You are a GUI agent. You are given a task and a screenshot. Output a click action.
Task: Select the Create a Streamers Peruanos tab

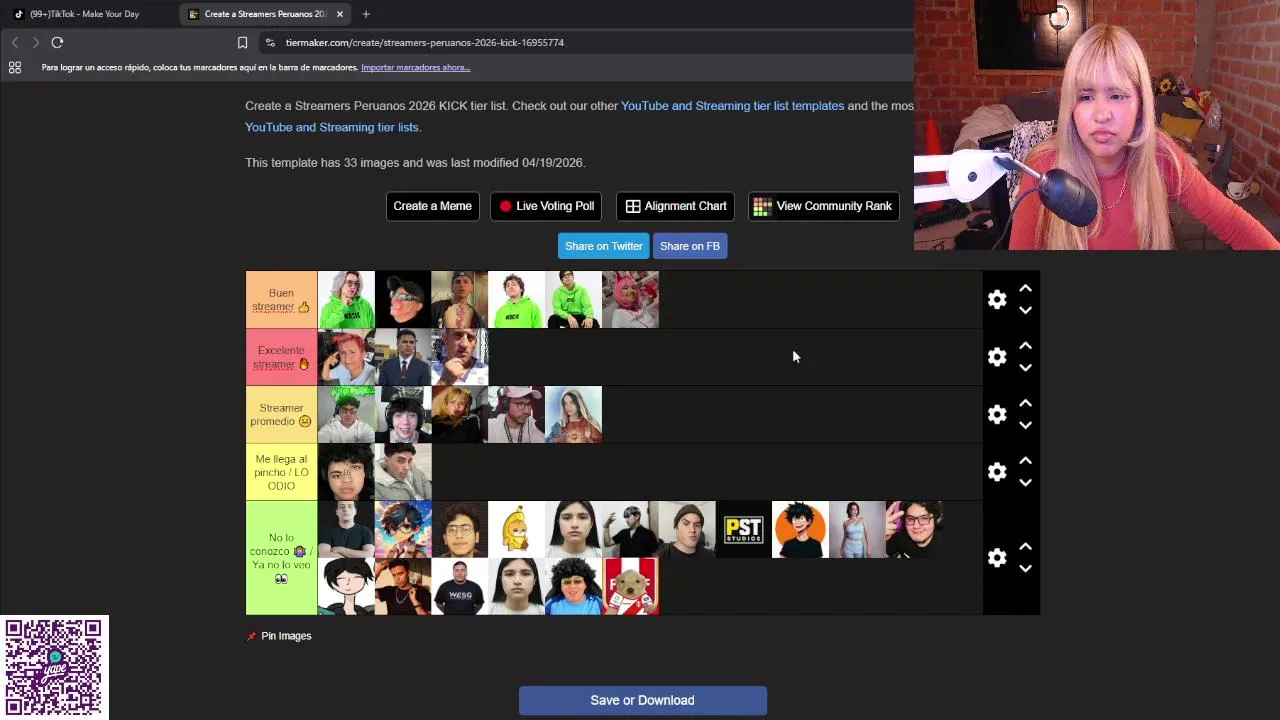pos(266,14)
